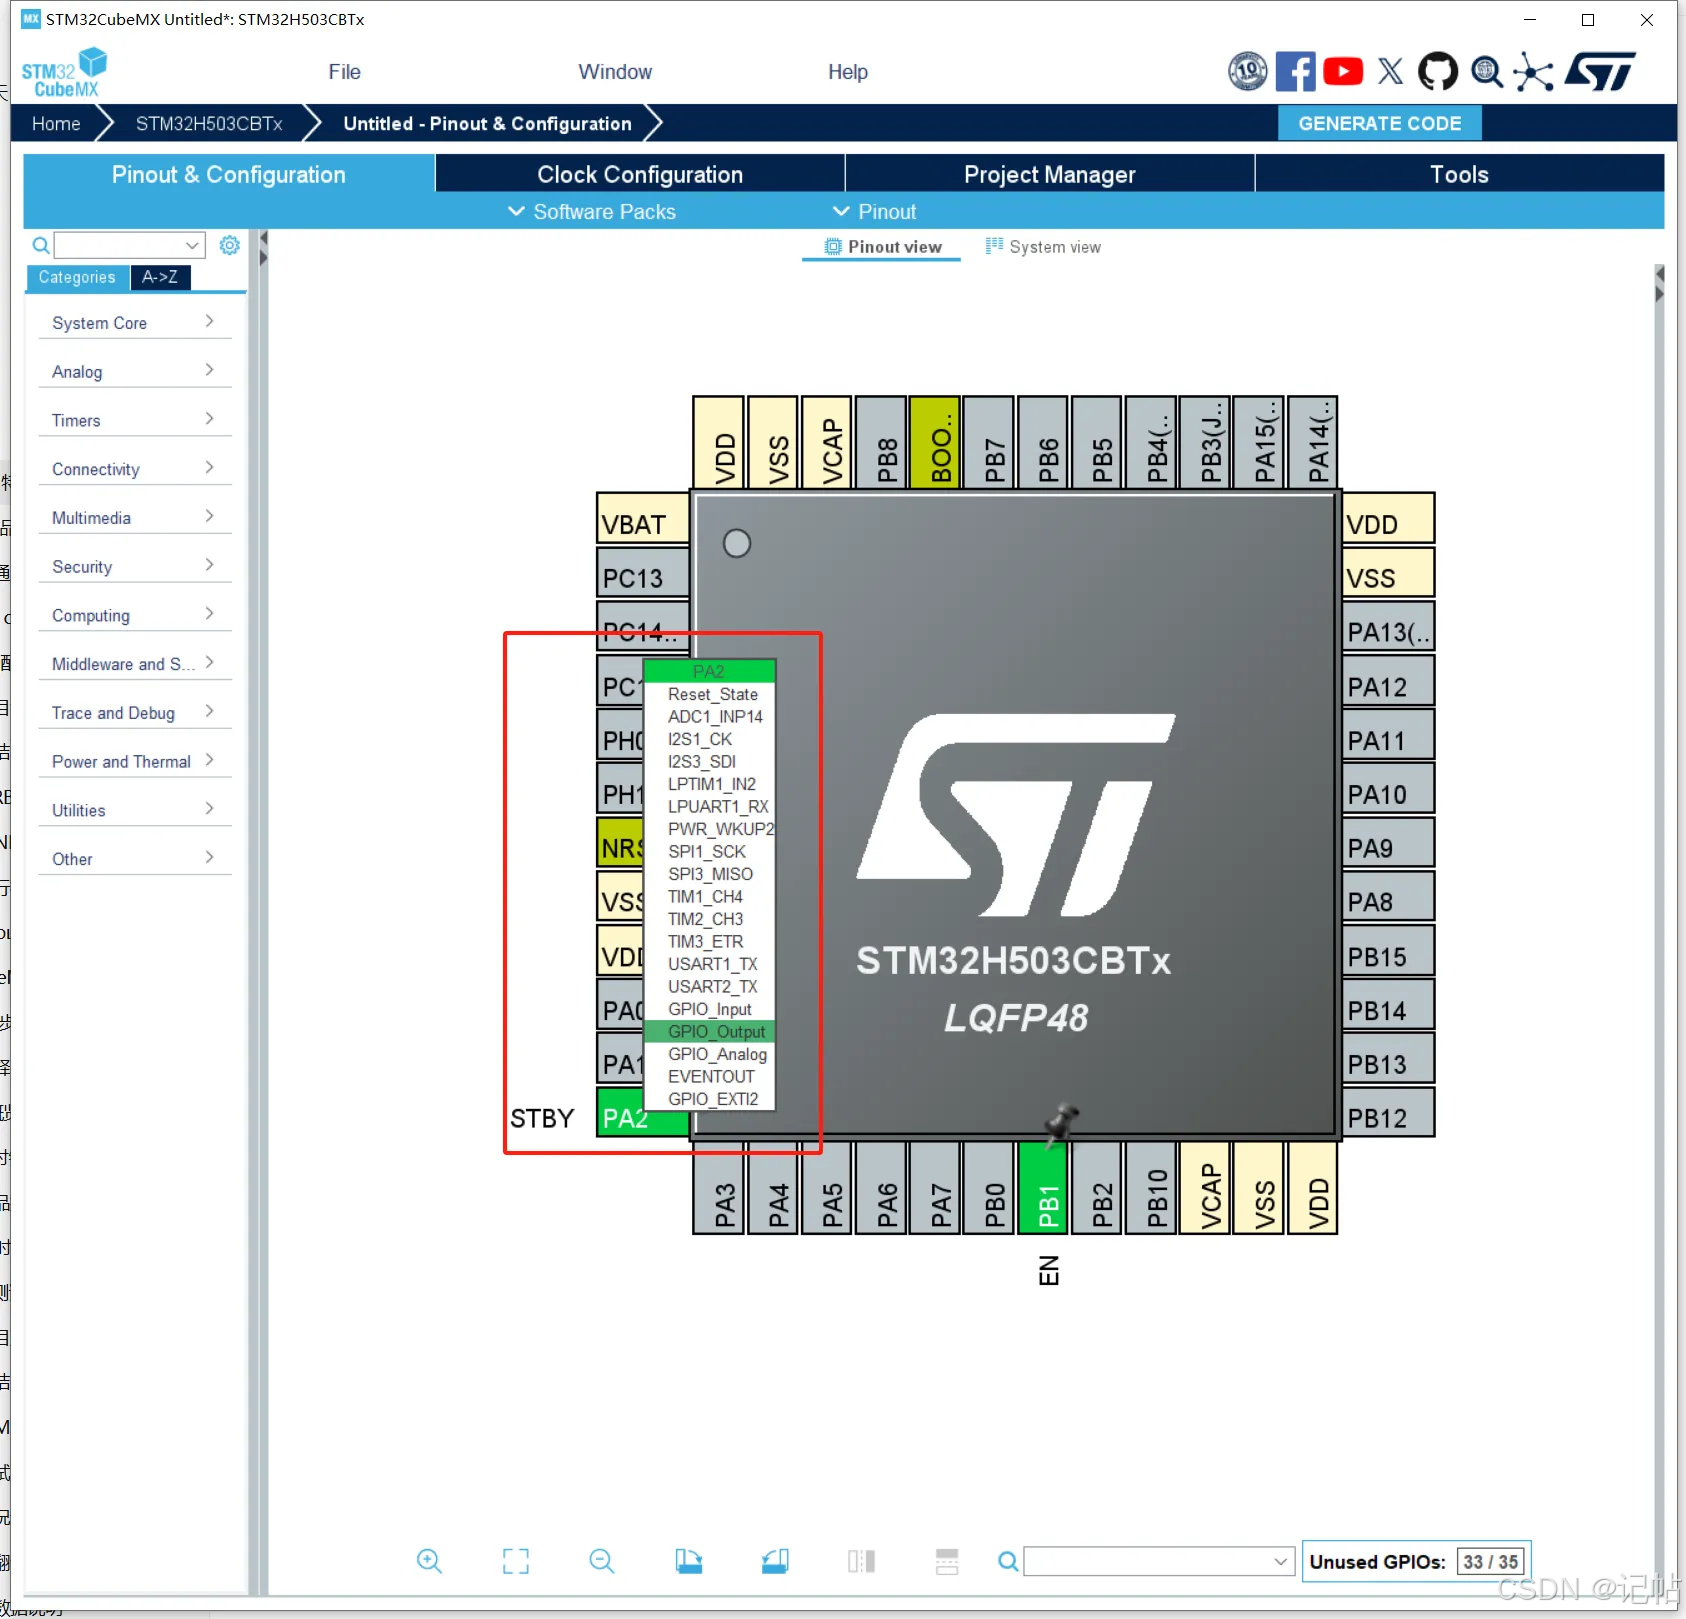Click the globe search icon in header
Viewport: 1686px width, 1619px height.
1487,71
